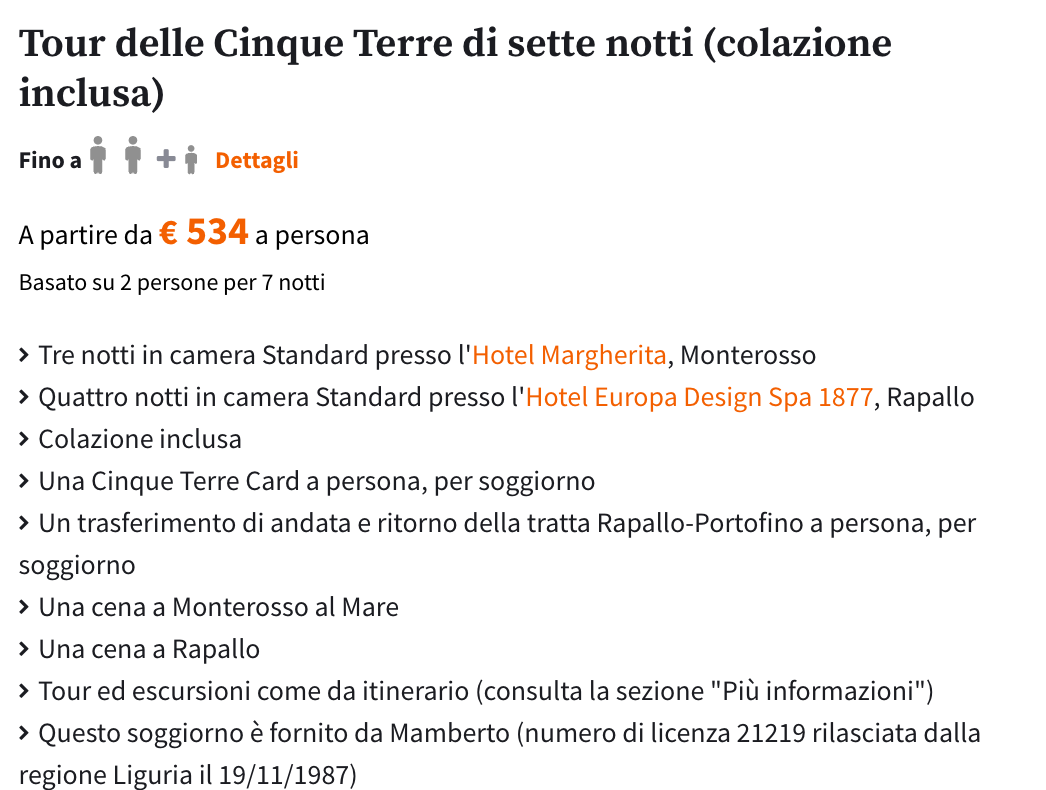Click the orange € 534 price
The image size is (1046, 790).
[204, 233]
